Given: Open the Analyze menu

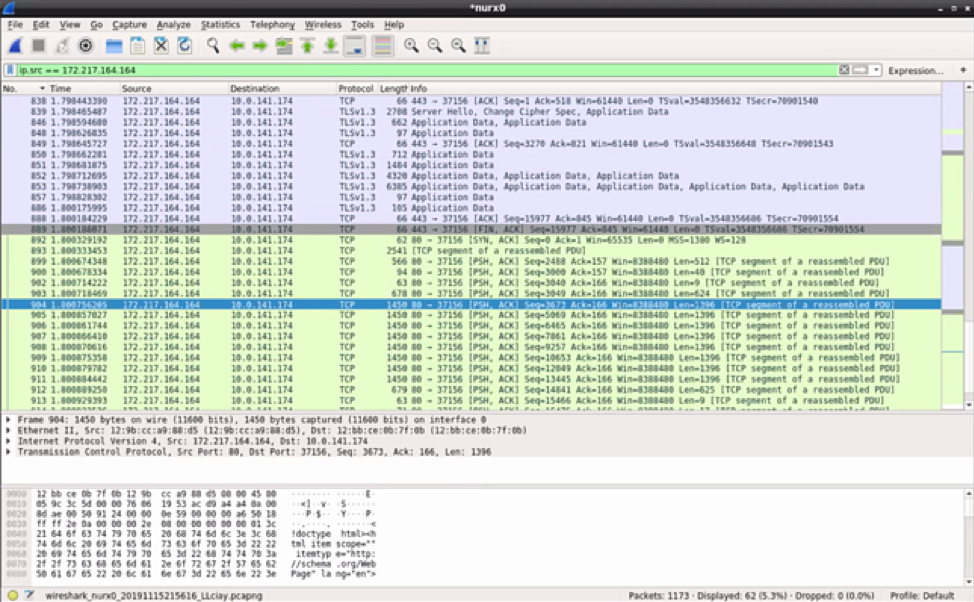Looking at the screenshot, I should [x=173, y=25].
